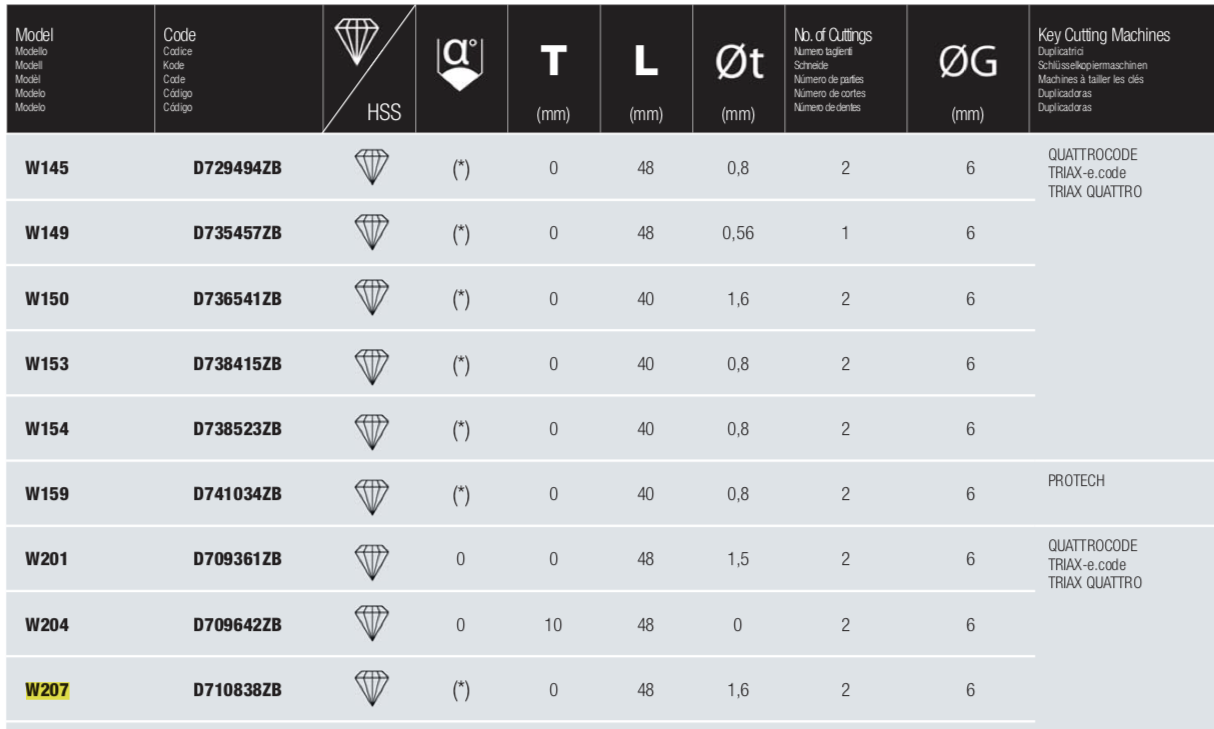The width and height of the screenshot is (1214, 729).
Task: Click the diamond icon in W153 row
Action: 369,363
